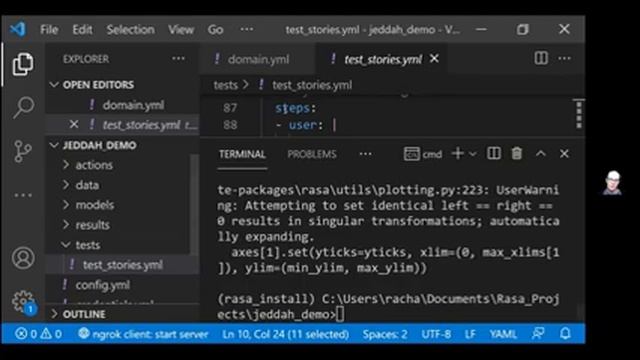Select test_stories.yml under tests folder
The height and width of the screenshot is (360, 640).
[122, 264]
